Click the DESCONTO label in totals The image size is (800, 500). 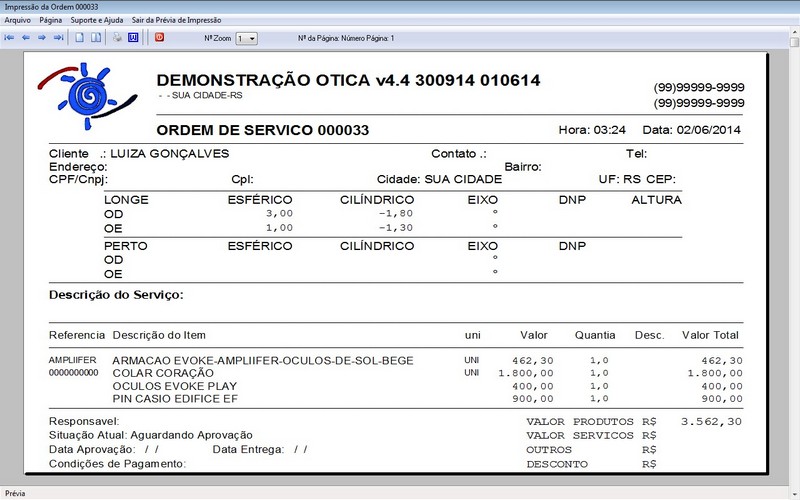coord(557,464)
